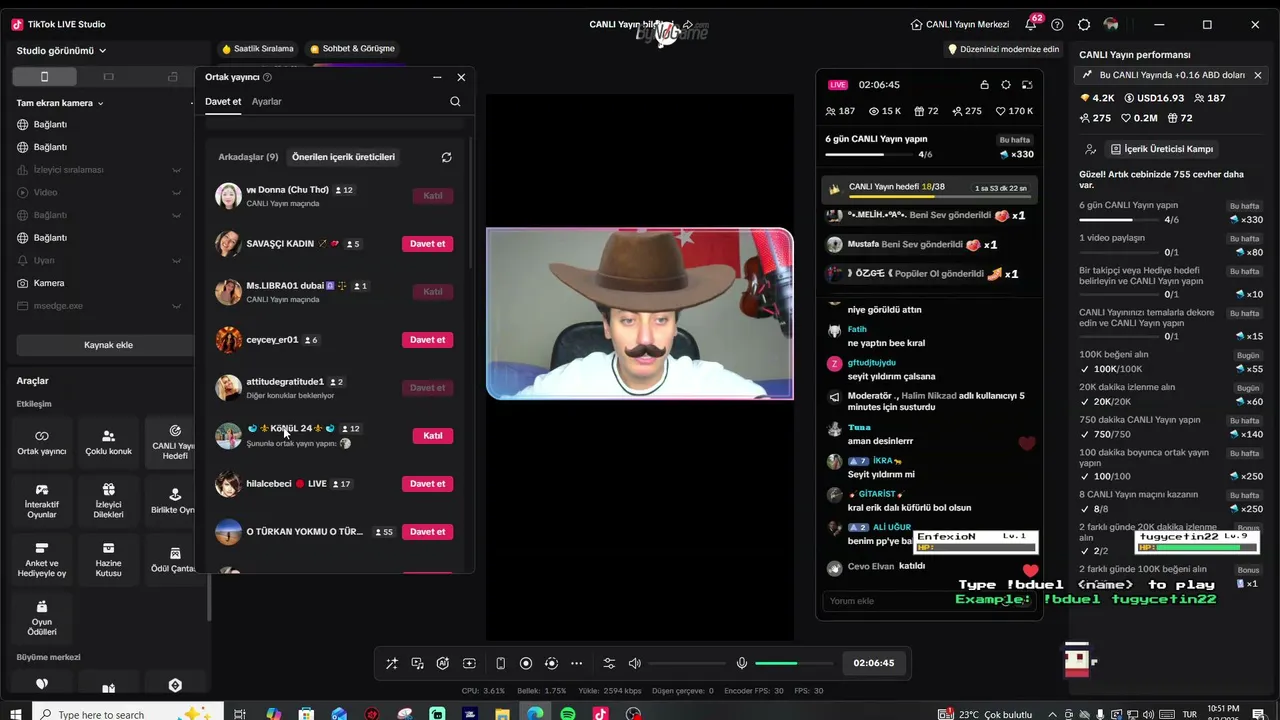
Task: Switch to landscape layout
Action: click(x=109, y=77)
